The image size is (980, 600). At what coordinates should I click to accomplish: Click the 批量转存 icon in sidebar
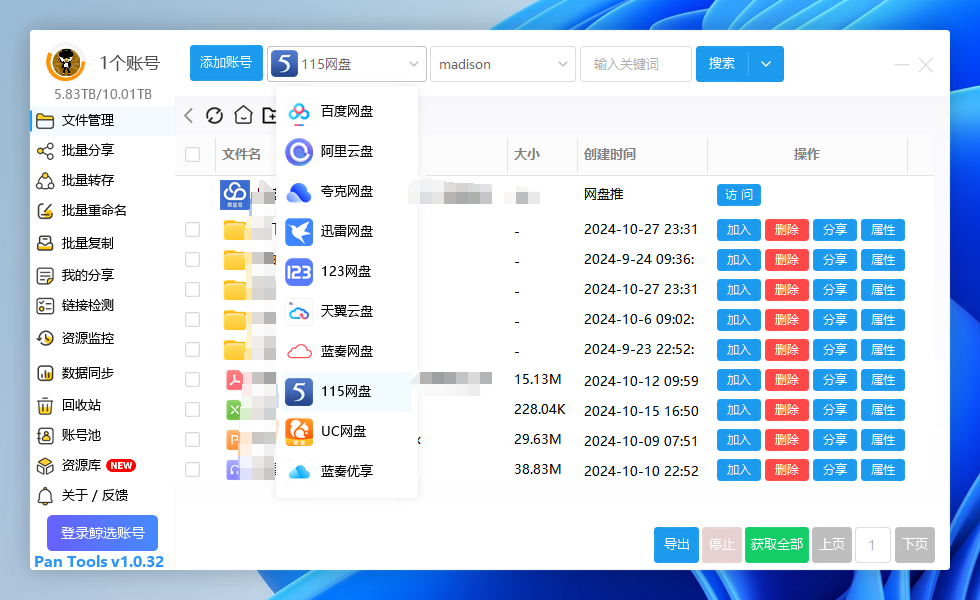click(x=45, y=181)
